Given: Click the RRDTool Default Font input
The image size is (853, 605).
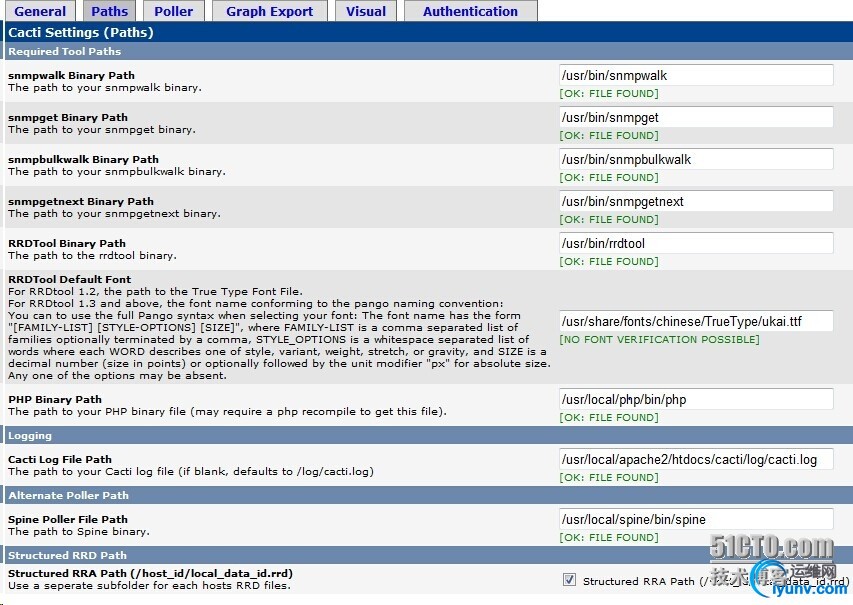Looking at the screenshot, I should click(x=696, y=321).
